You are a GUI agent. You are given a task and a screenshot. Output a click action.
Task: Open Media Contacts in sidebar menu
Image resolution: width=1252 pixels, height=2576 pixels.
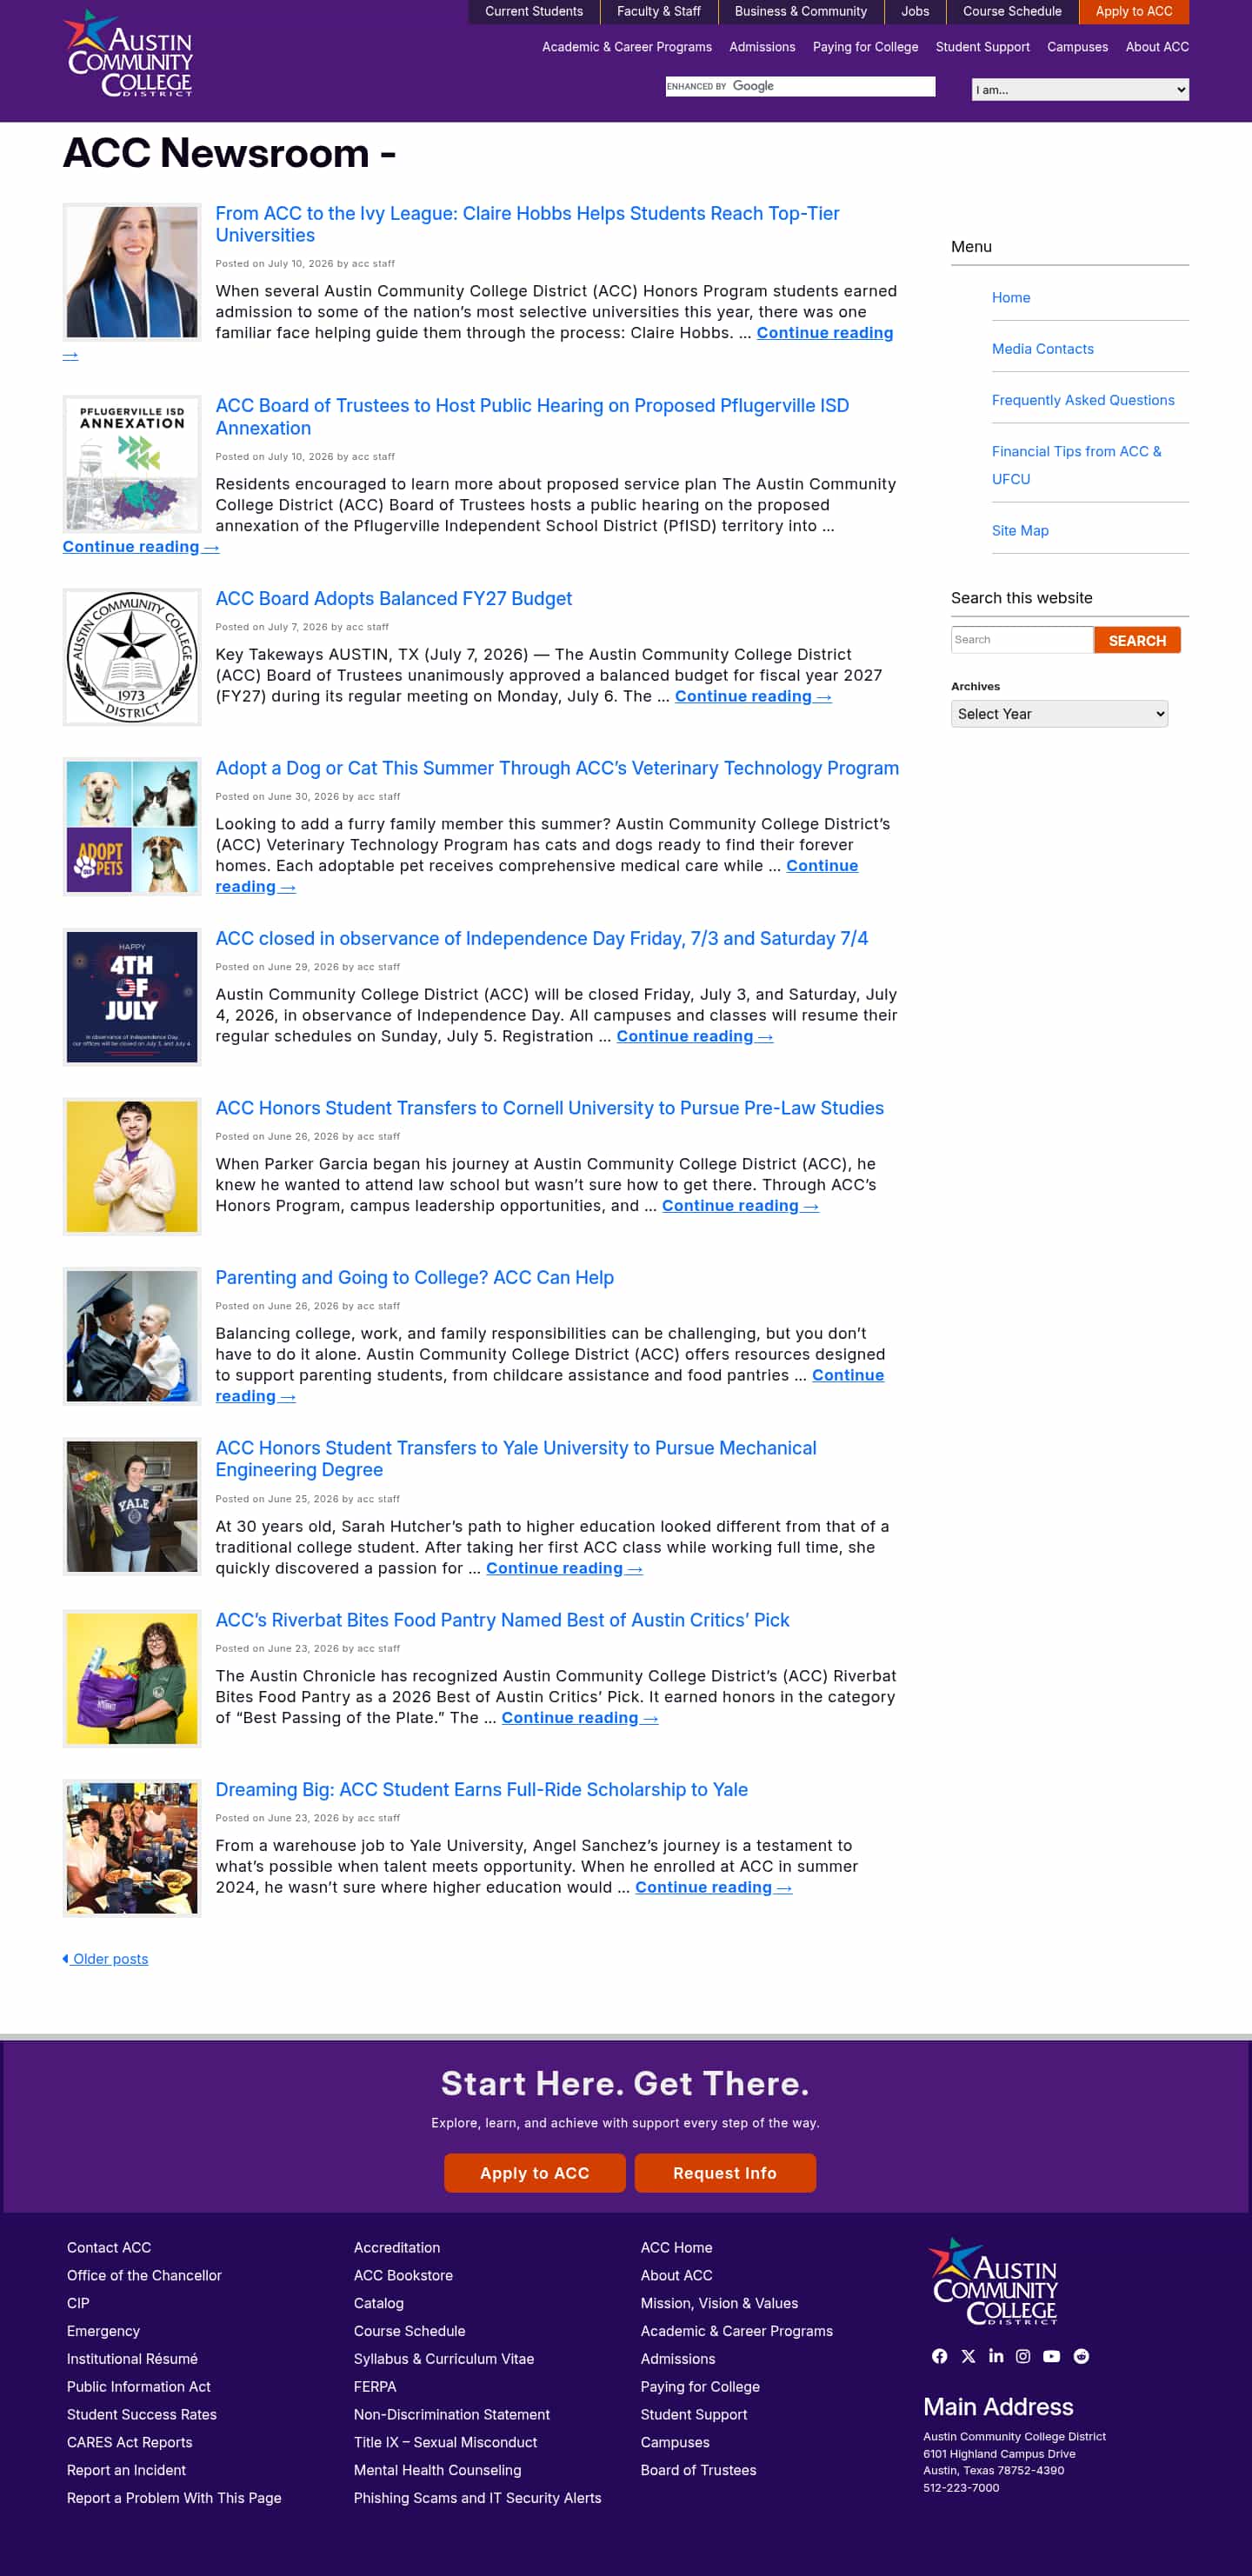click(1042, 349)
